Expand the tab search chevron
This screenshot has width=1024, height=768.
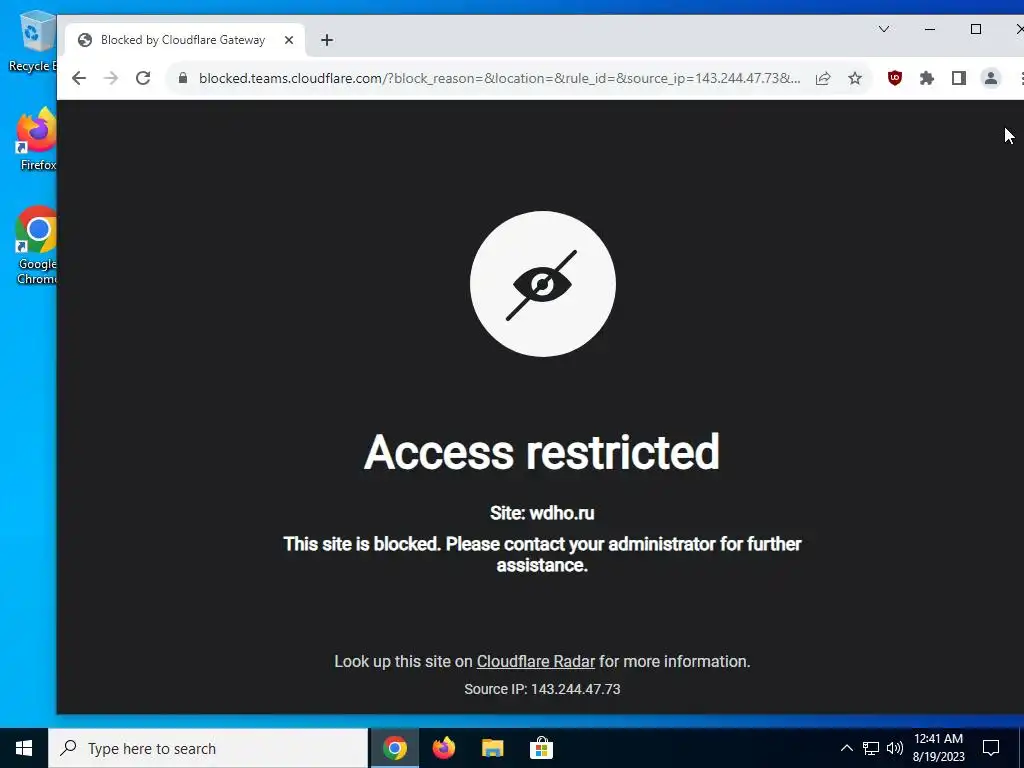[884, 29]
